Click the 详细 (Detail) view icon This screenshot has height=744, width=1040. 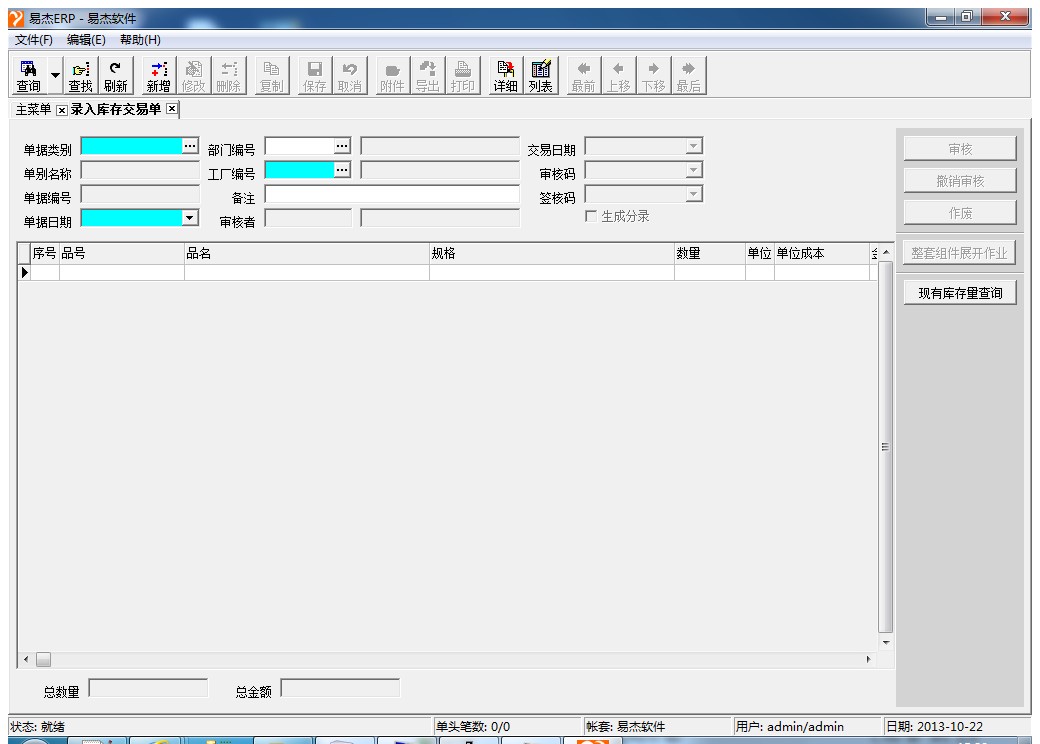(506, 75)
